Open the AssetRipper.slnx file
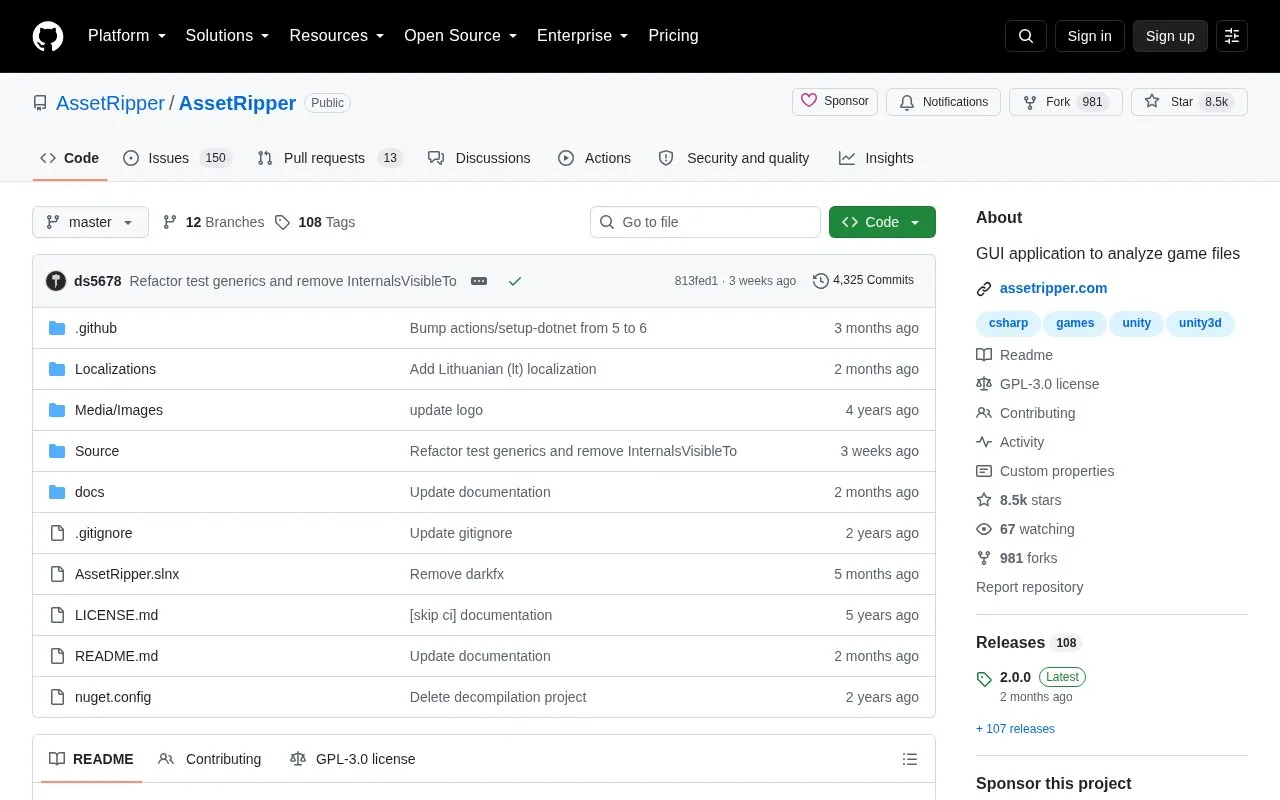 coord(127,574)
